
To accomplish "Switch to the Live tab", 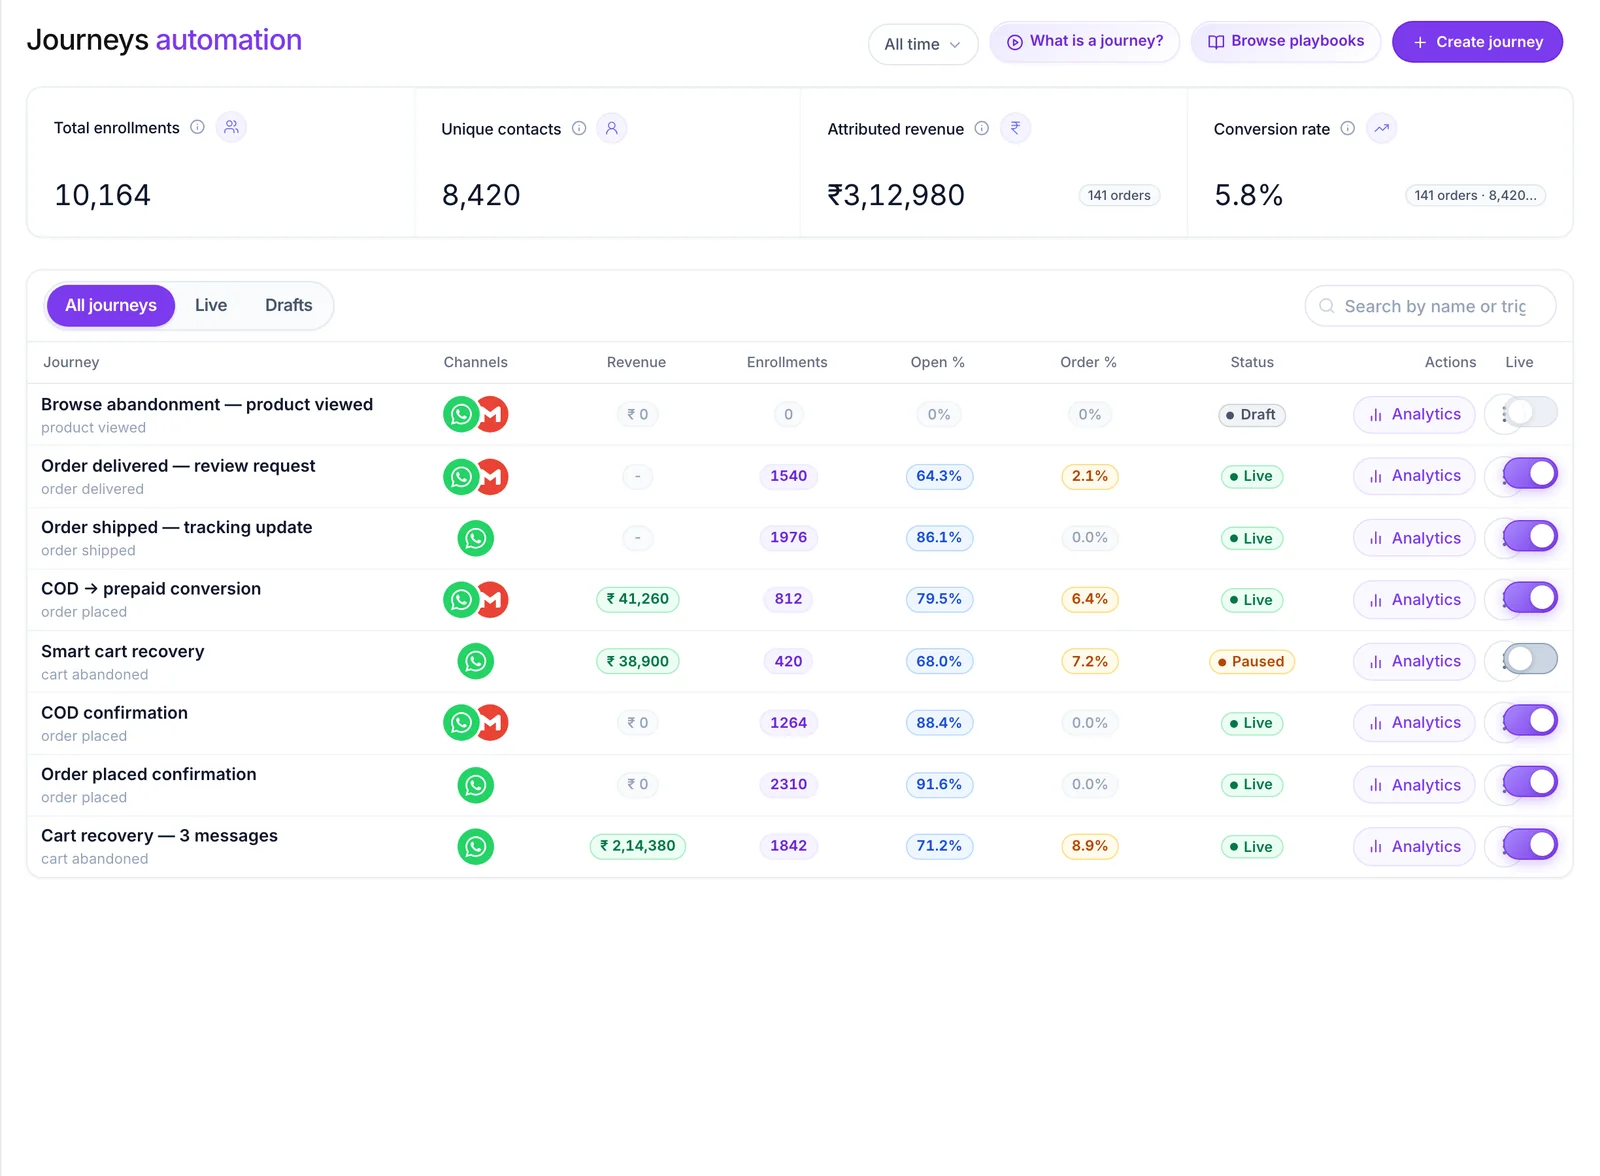I will 211,305.
